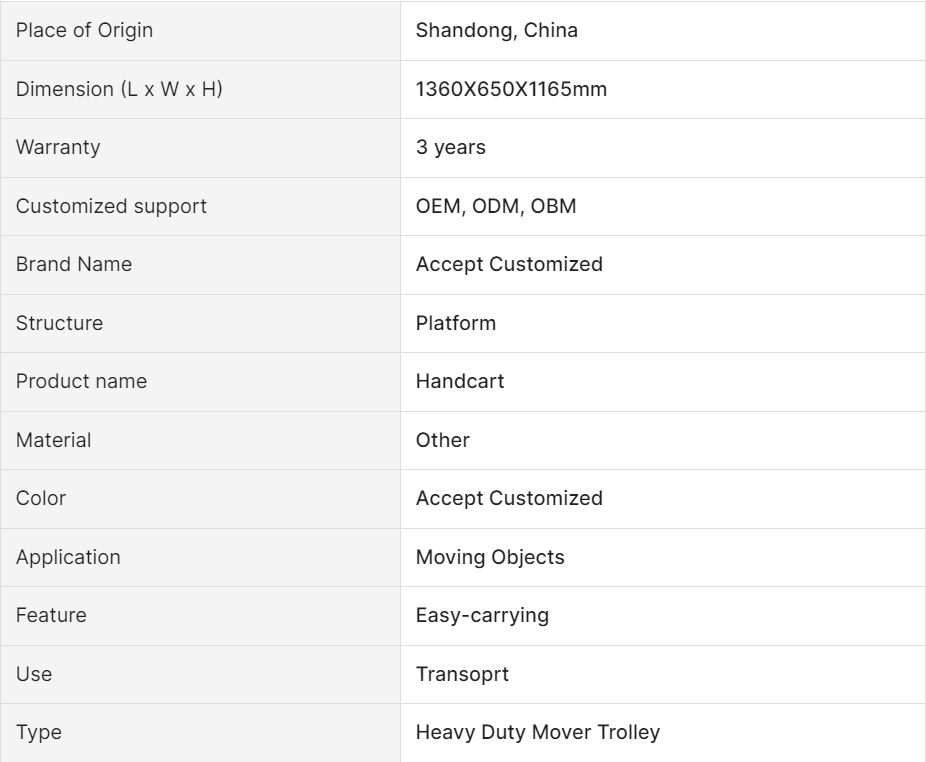Select the Moving Objects value
The width and height of the screenshot is (926, 762).
tap(490, 557)
